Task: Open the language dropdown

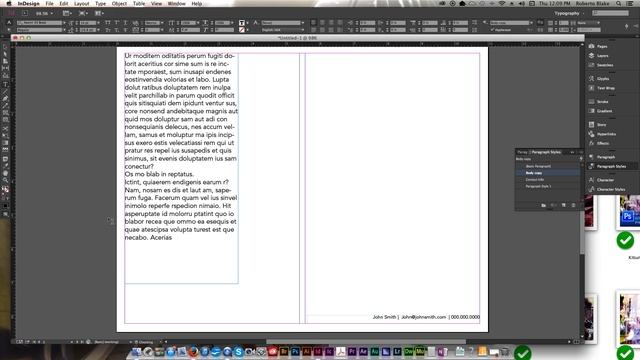Action: (302, 30)
